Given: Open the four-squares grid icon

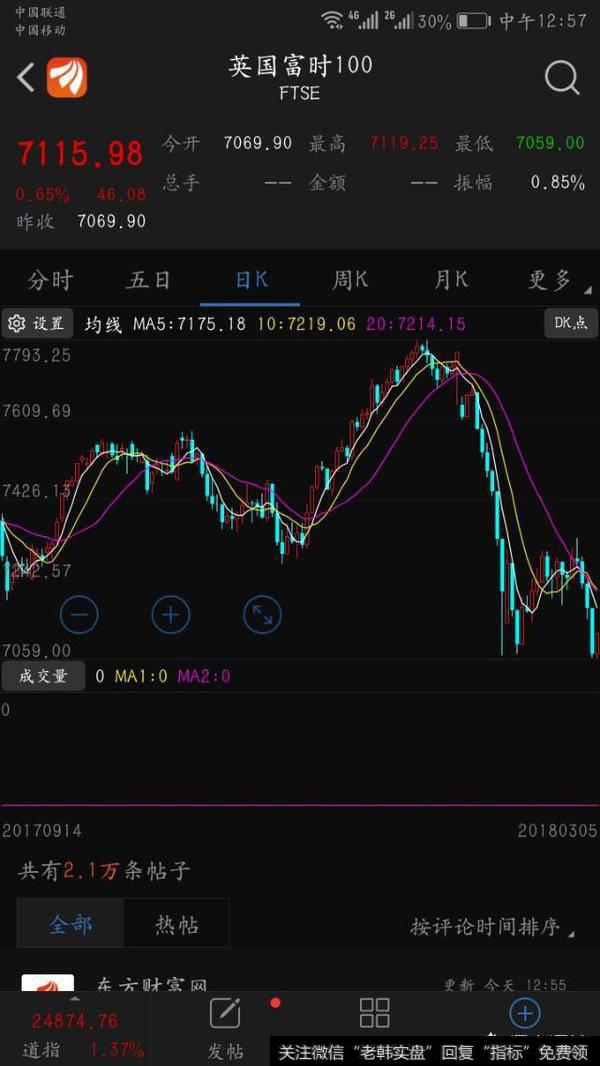Looking at the screenshot, I should coord(374,1013).
